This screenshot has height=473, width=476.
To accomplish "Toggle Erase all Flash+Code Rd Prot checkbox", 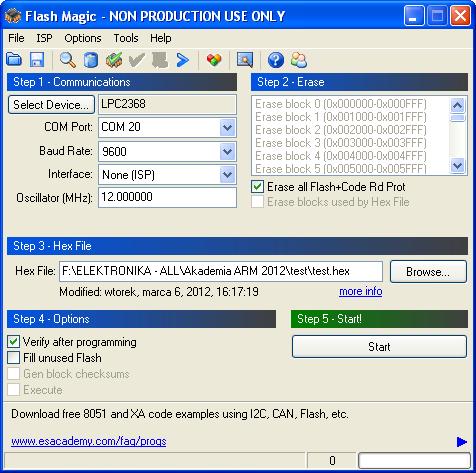I will (x=257, y=187).
